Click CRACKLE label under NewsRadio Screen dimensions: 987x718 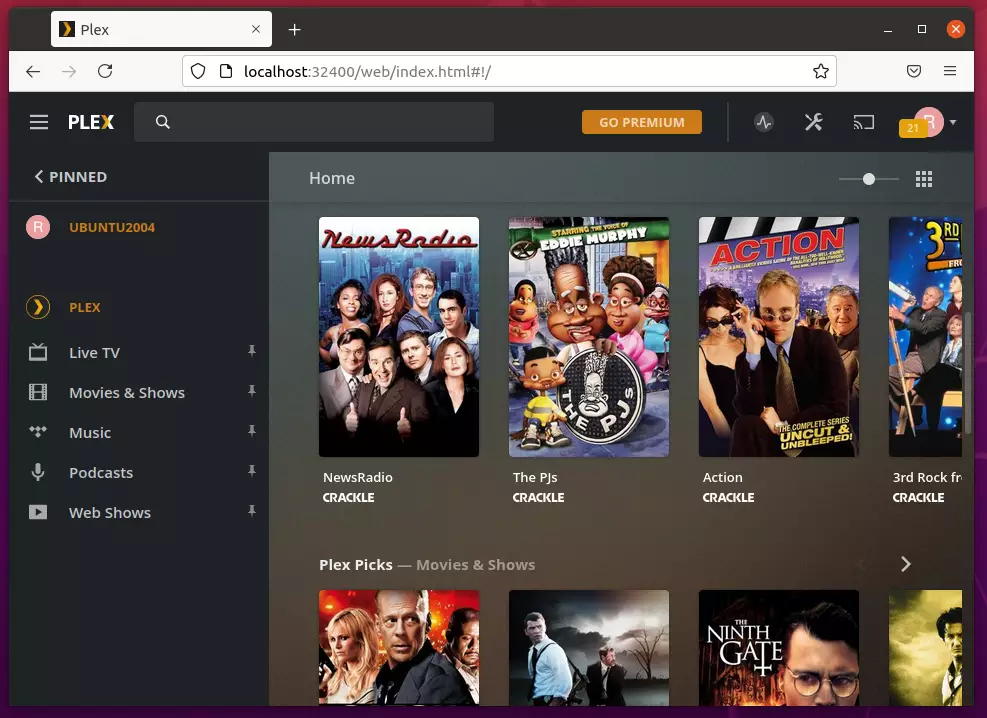(x=348, y=497)
